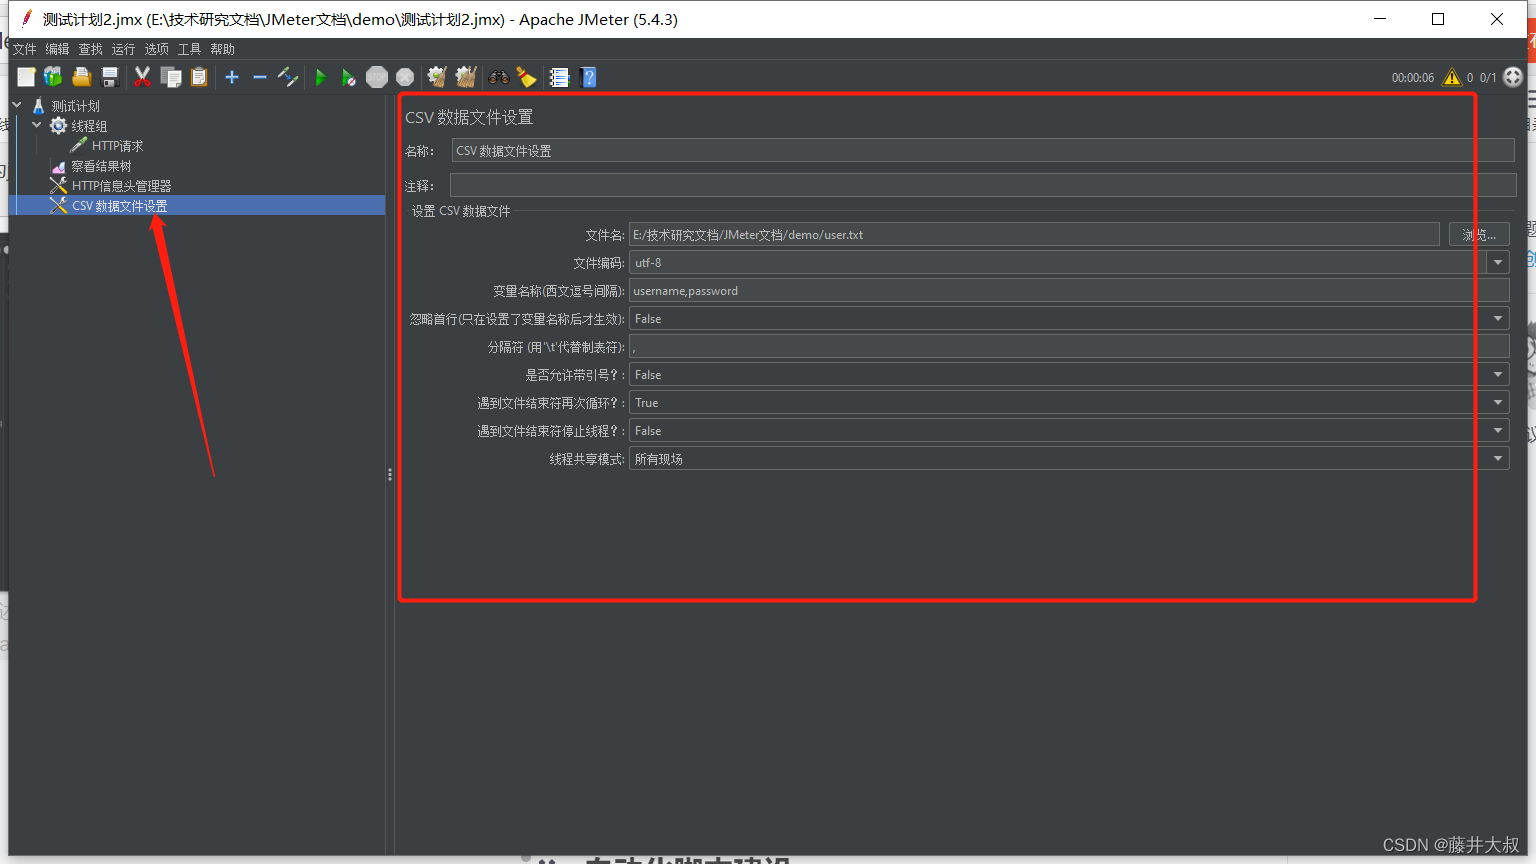Expand all nodes with plus icon
This screenshot has height=864, width=1536.
pyautogui.click(x=232, y=77)
